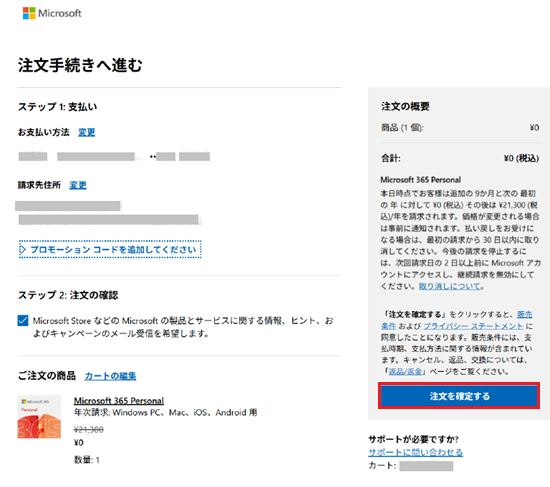Screen dimensions: 550x487
Task: Change the billing address (請求先住所 変更)
Action: (78, 185)
